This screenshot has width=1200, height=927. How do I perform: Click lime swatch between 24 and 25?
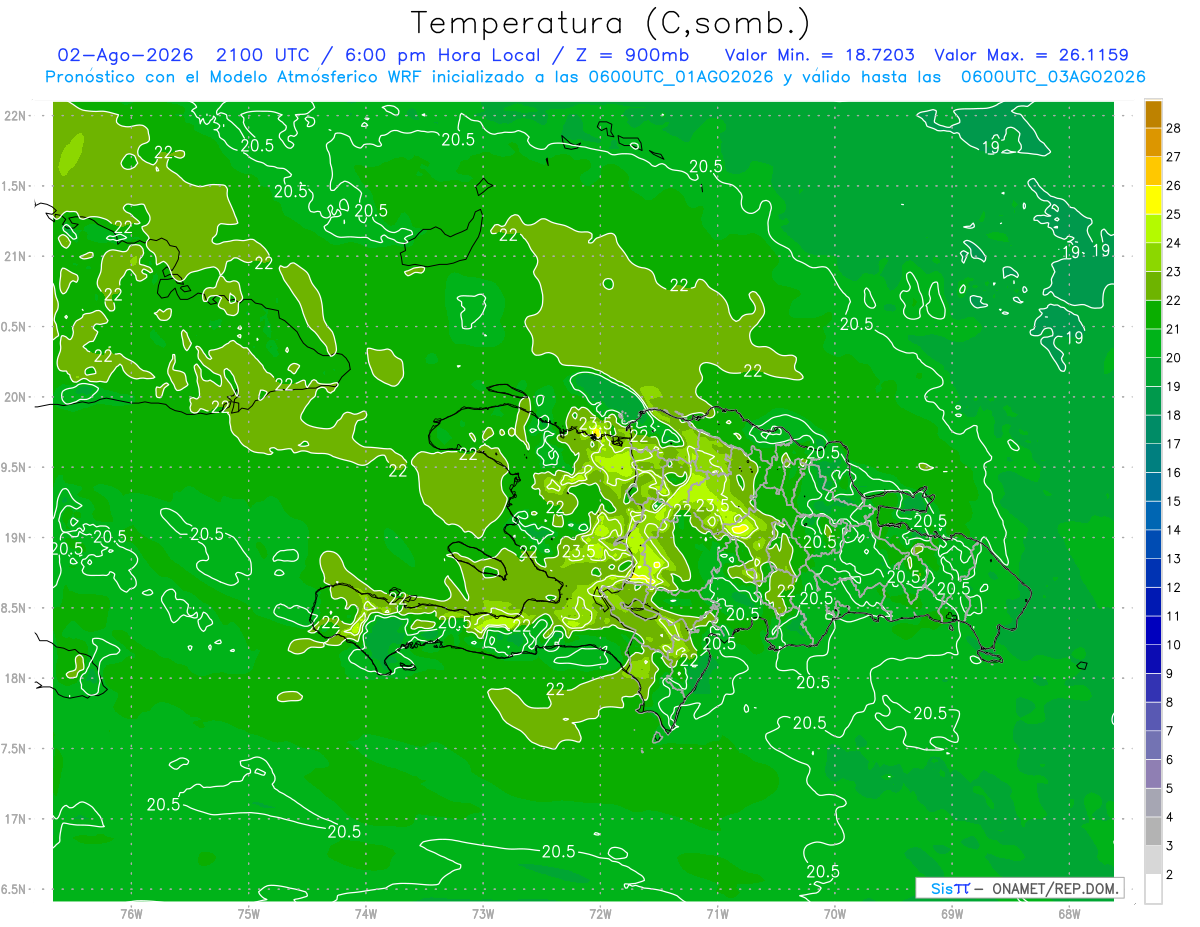[x=1153, y=229]
